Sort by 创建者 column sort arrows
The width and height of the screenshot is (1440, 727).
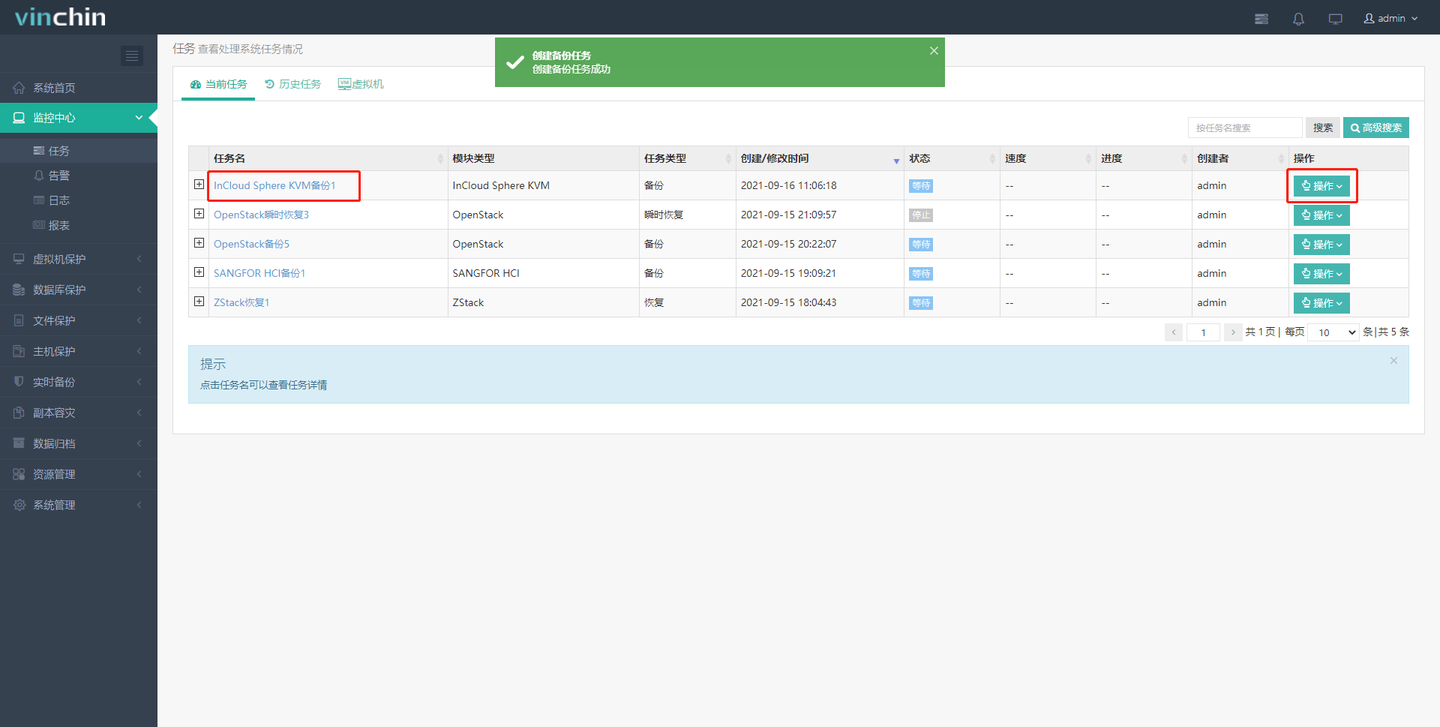tap(1281, 159)
